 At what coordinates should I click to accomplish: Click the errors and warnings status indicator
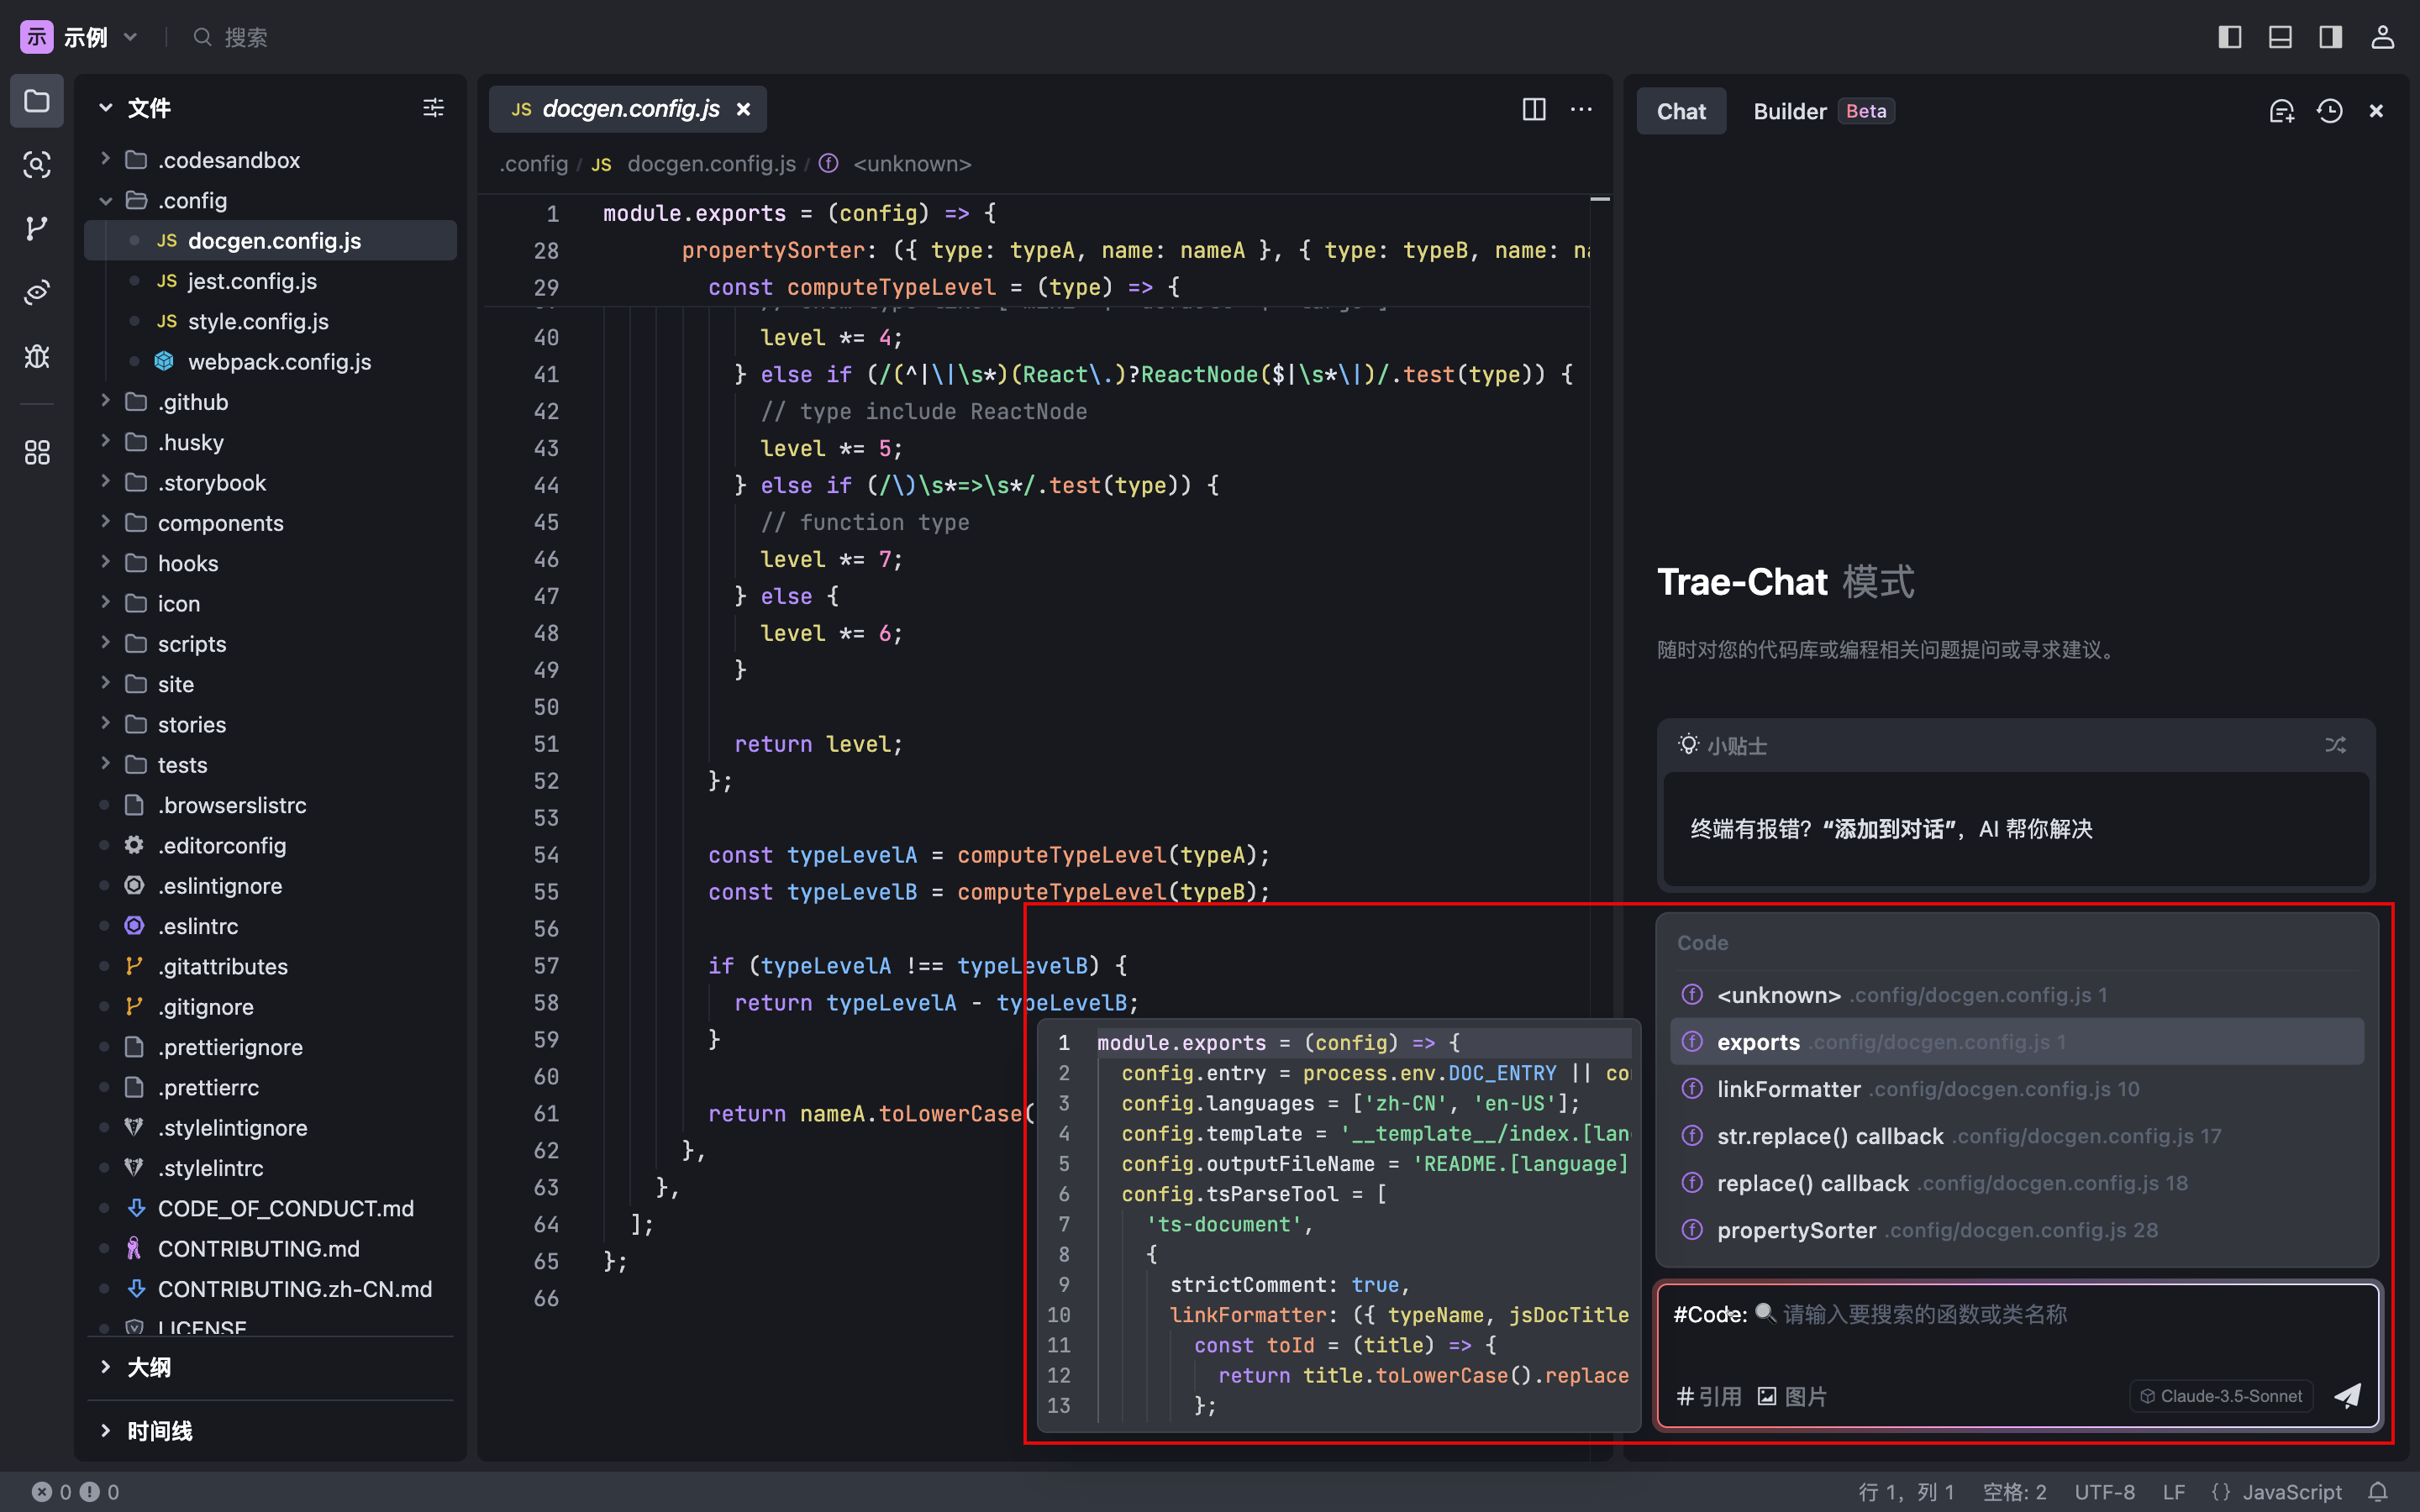coord(75,1492)
